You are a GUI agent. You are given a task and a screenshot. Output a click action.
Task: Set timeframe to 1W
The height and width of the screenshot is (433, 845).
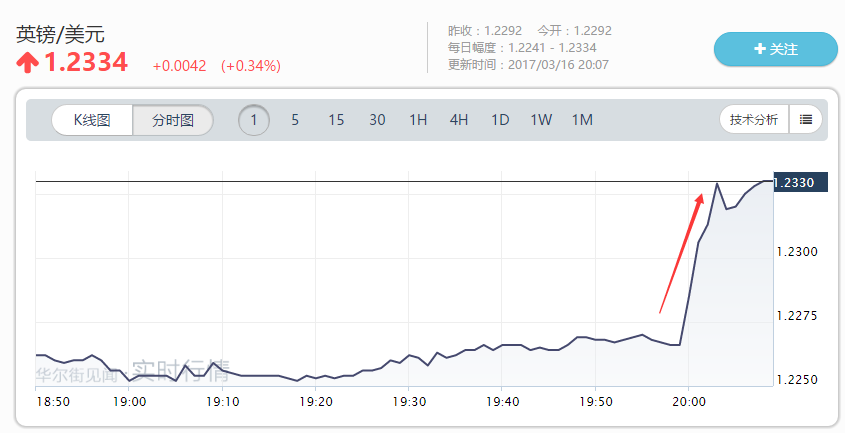tap(541, 120)
